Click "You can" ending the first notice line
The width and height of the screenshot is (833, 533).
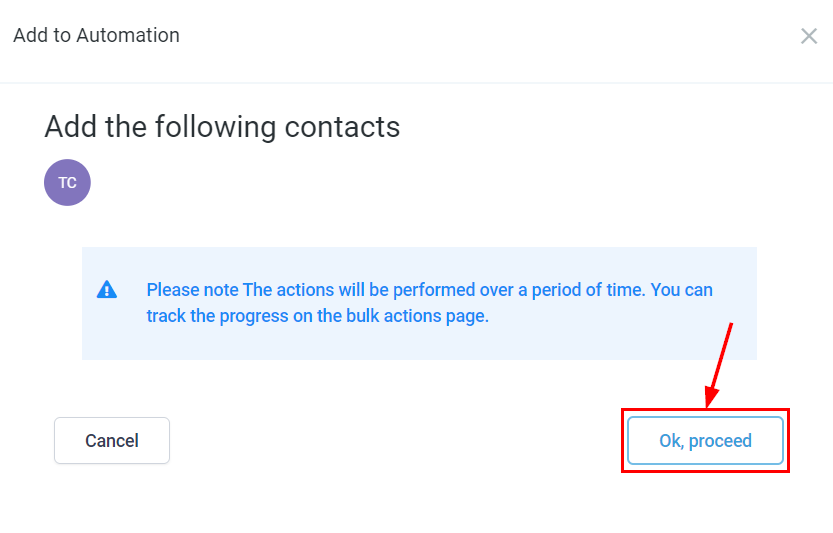pos(682,290)
